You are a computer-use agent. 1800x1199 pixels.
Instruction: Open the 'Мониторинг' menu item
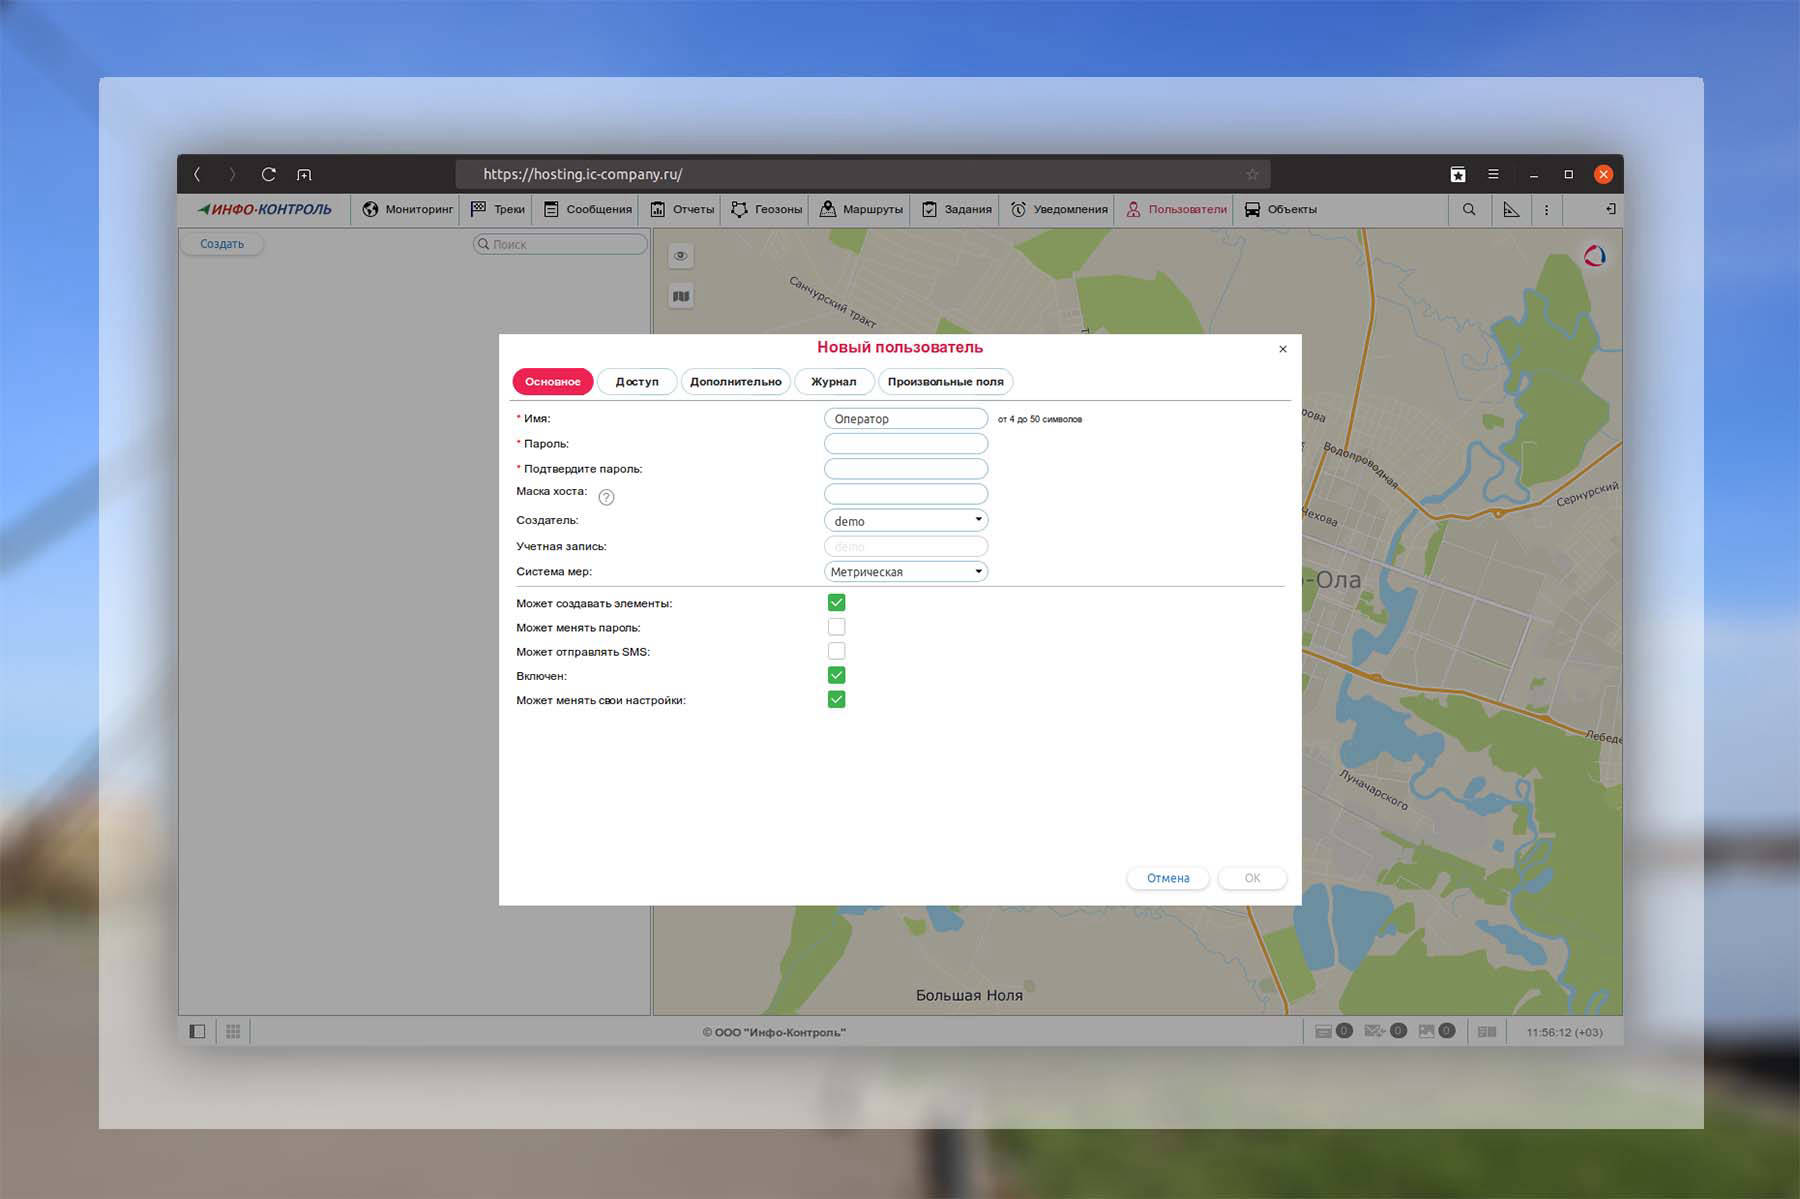tap(408, 209)
